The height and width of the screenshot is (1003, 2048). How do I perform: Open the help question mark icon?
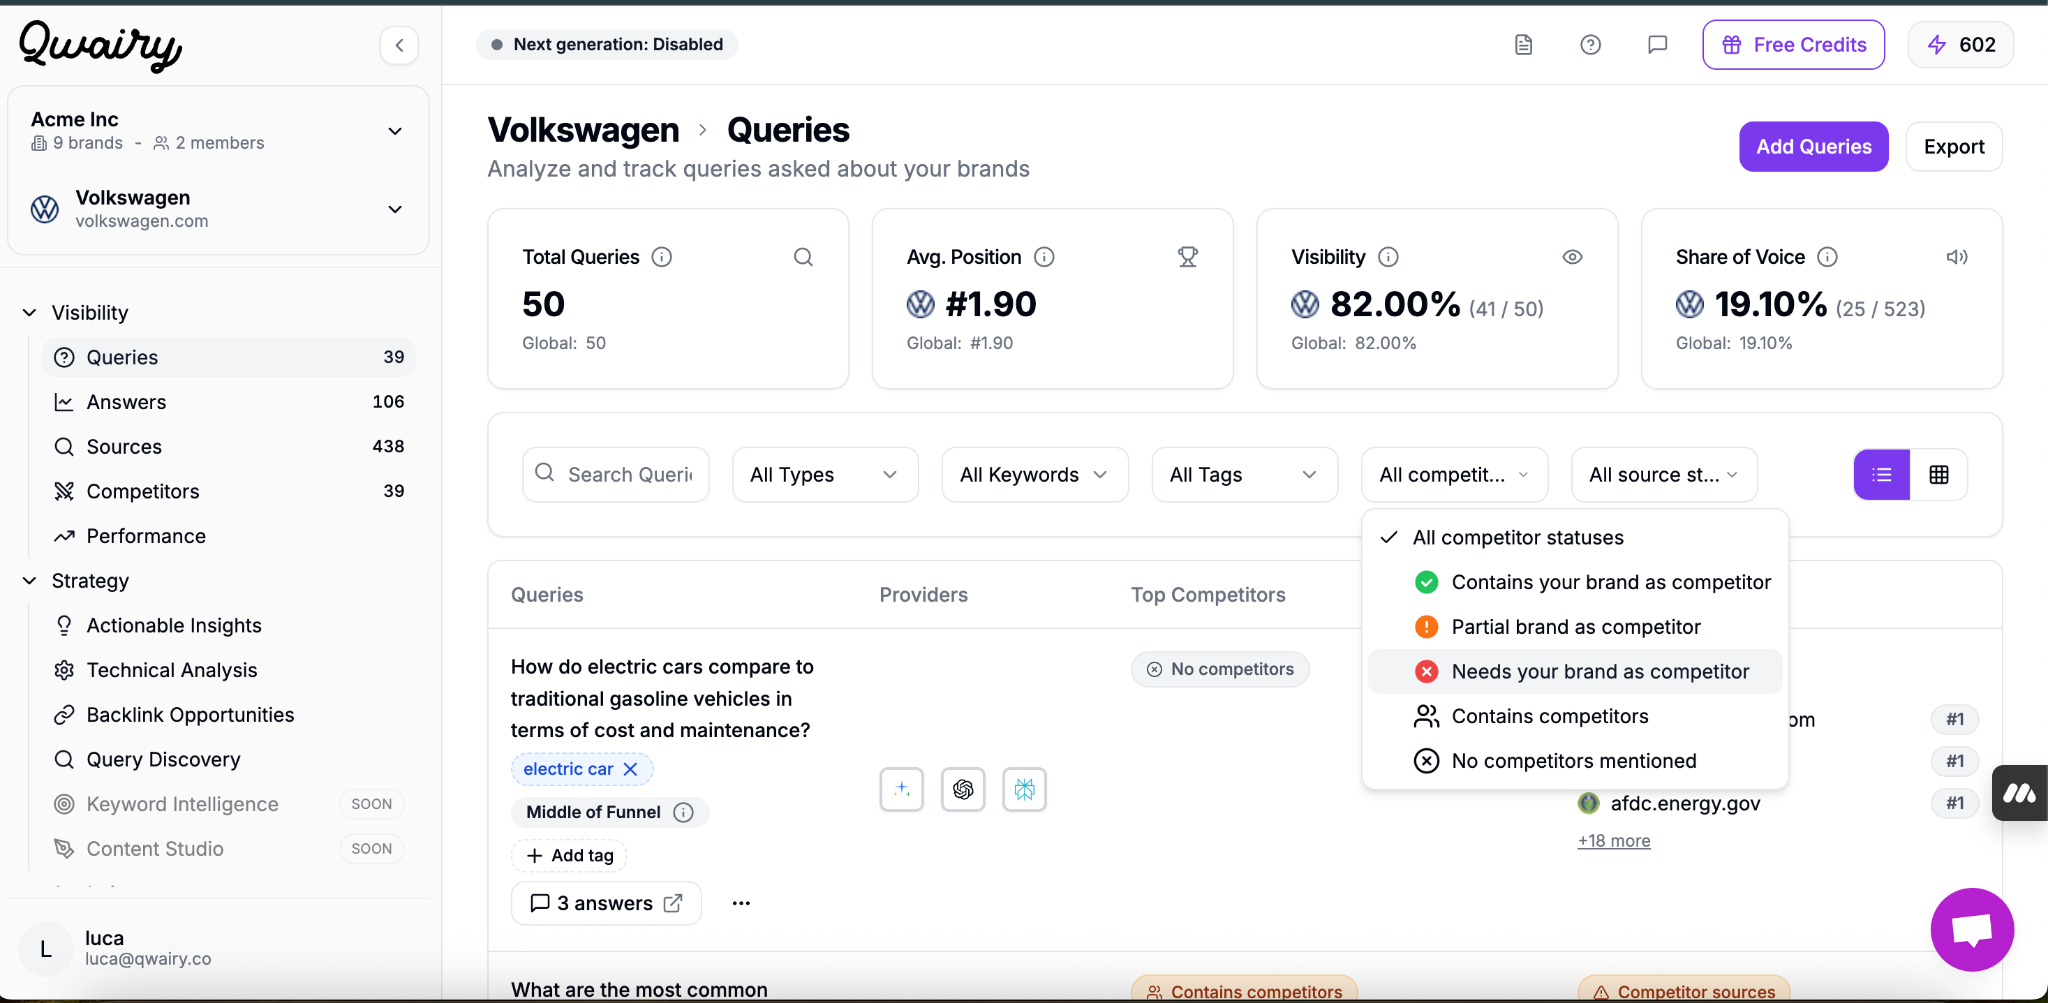pyautogui.click(x=1590, y=45)
